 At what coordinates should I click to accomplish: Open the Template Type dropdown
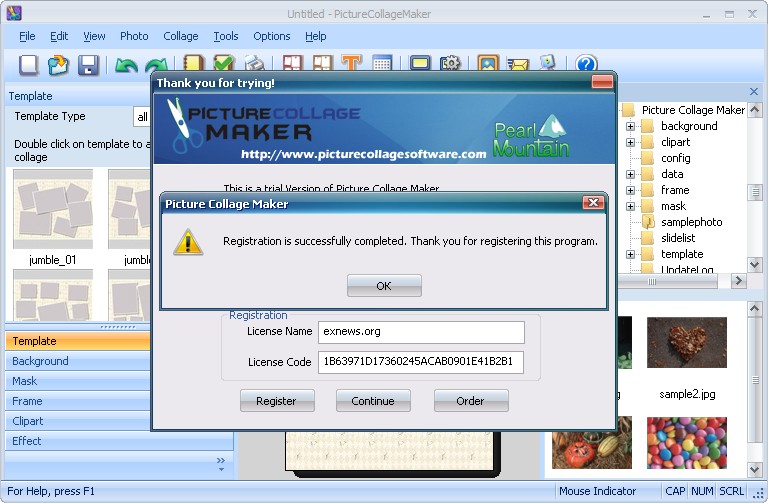142,117
